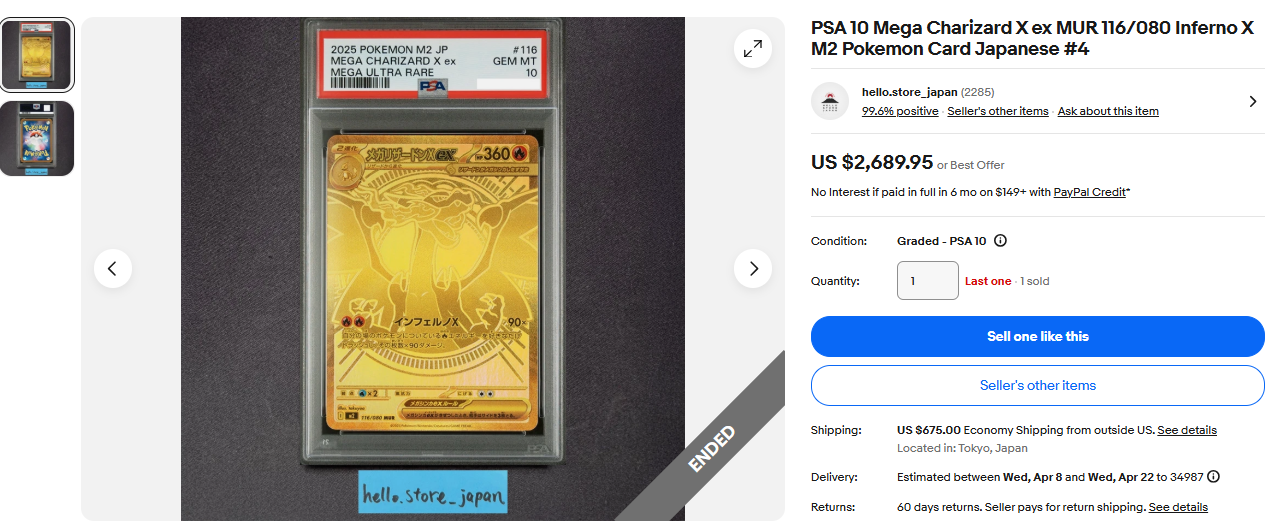Open shipping See details link
The width and height of the screenshot is (1286, 530).
pos(1187,430)
